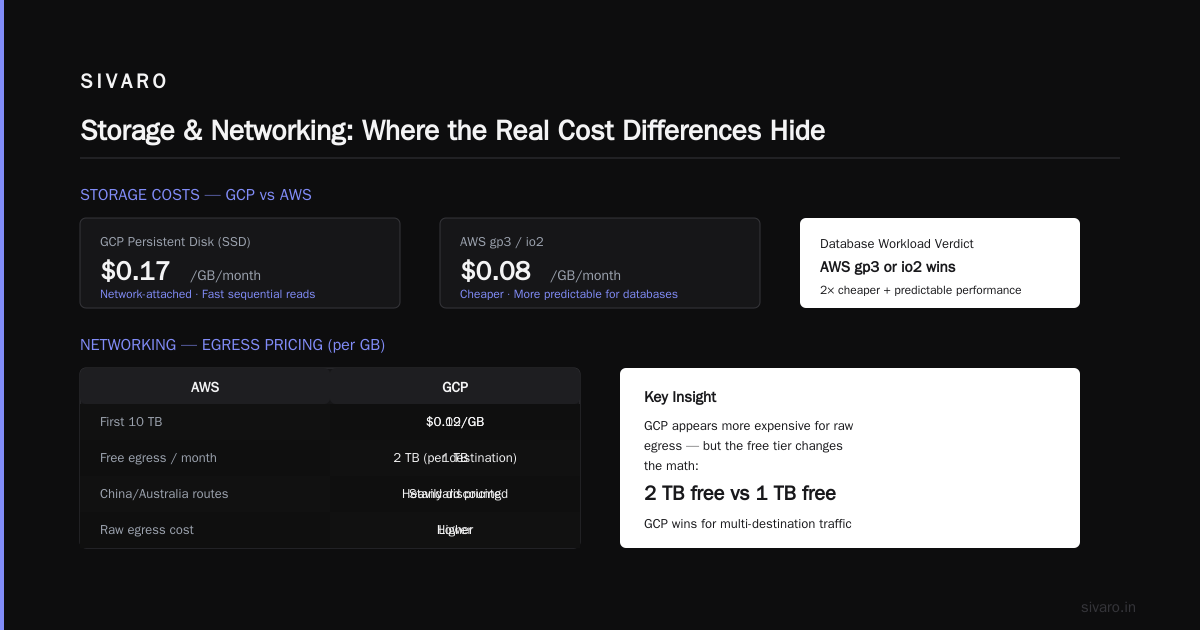This screenshot has height=630, width=1200.
Task: Click the 'Key Insight' heading
Action: coord(680,397)
